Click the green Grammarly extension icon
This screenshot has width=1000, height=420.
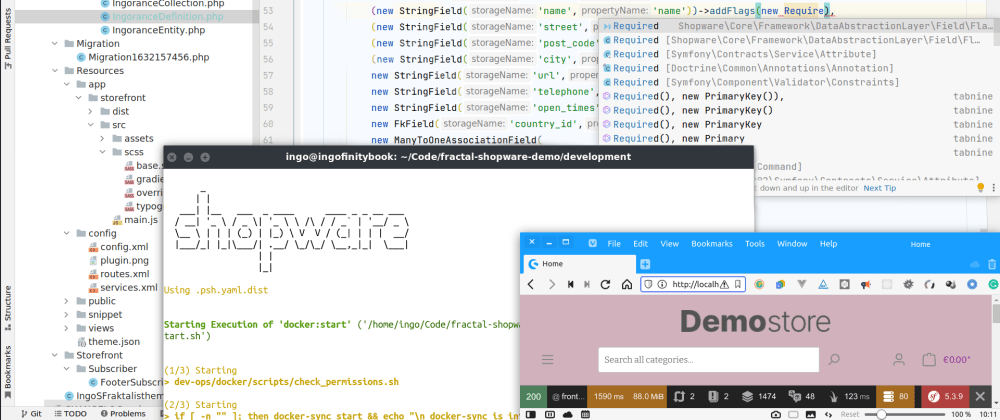tap(993, 284)
